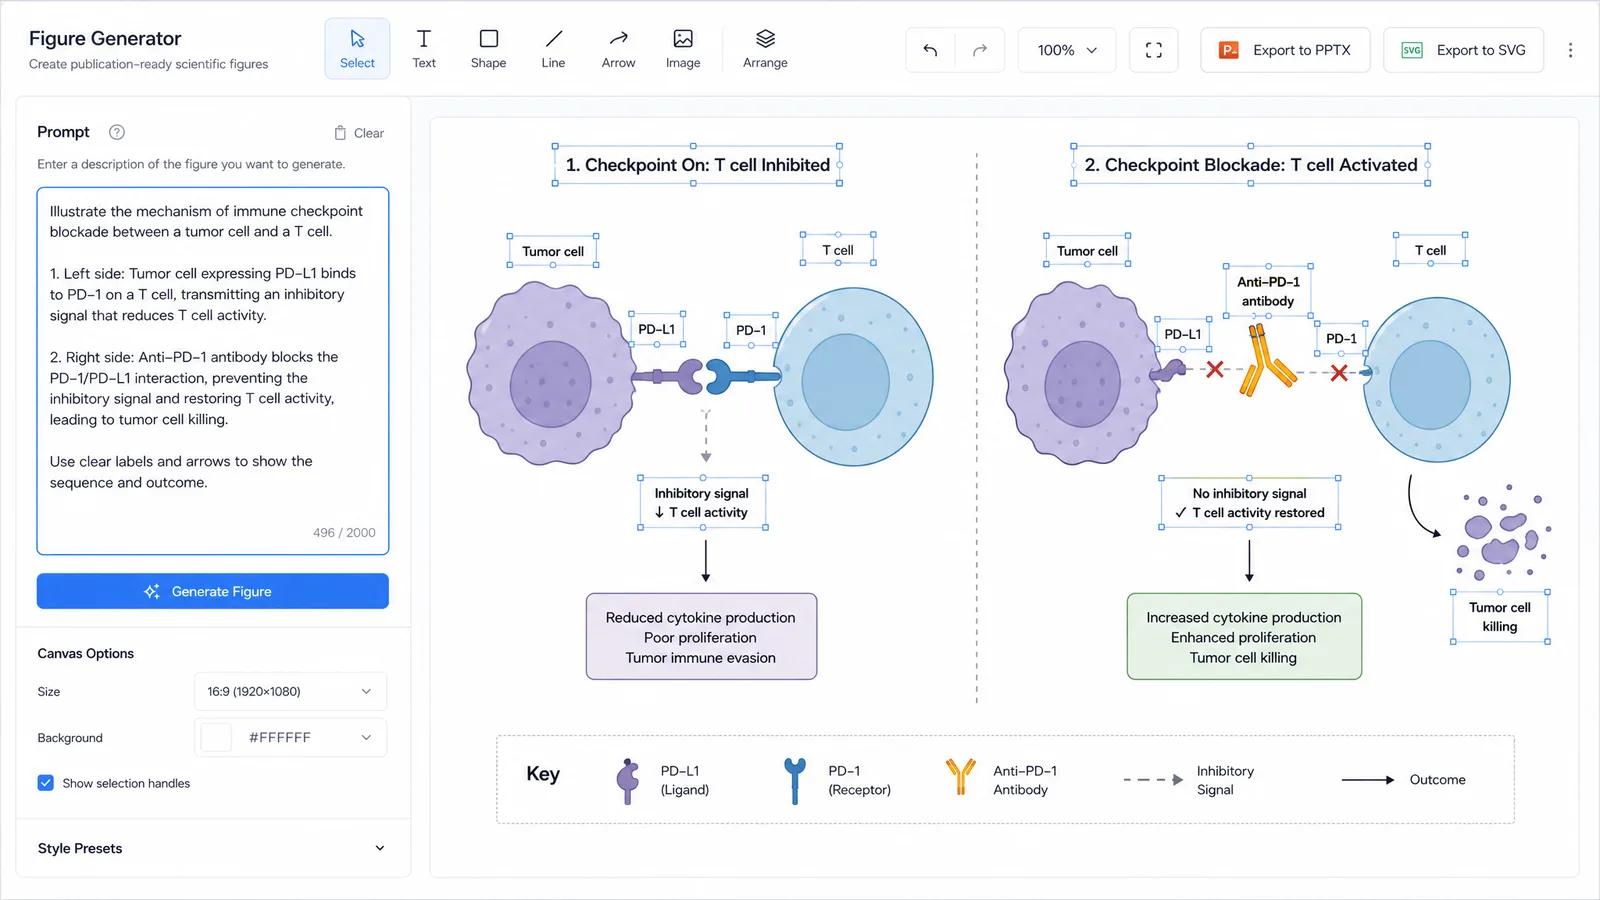This screenshot has width=1600, height=900.
Task: Select the 'Tumor cell killing' label
Action: 1500,617
